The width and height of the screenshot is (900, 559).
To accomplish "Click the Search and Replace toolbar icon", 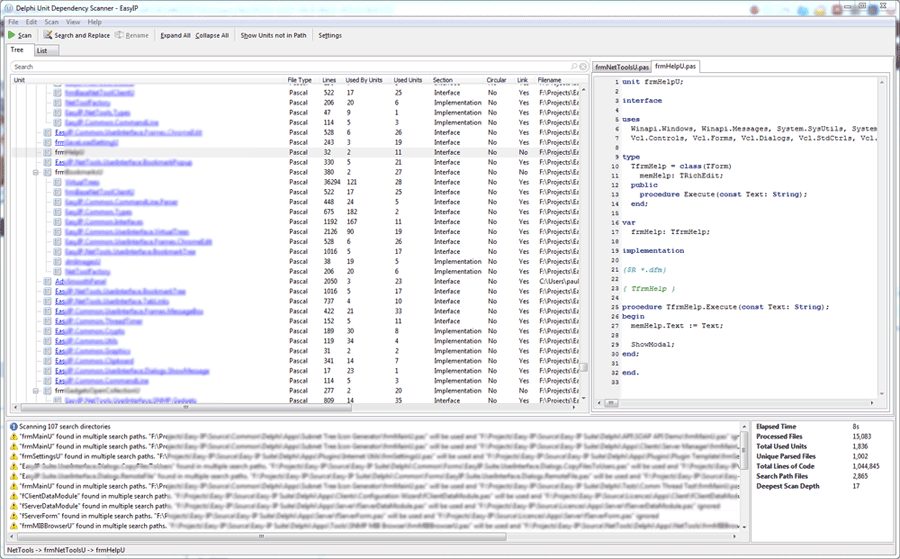I will [46, 35].
